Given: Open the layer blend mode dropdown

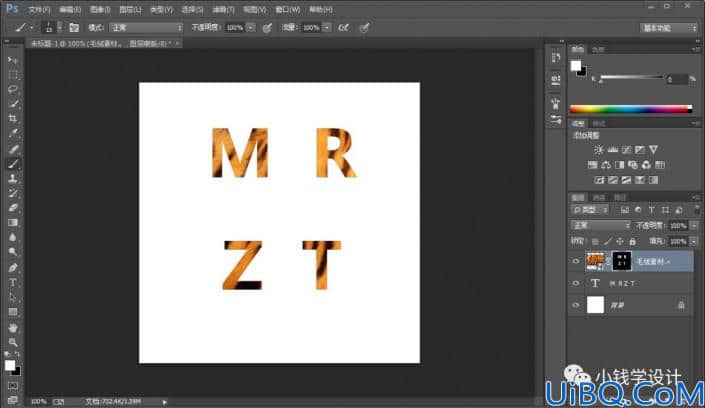Looking at the screenshot, I should point(600,225).
